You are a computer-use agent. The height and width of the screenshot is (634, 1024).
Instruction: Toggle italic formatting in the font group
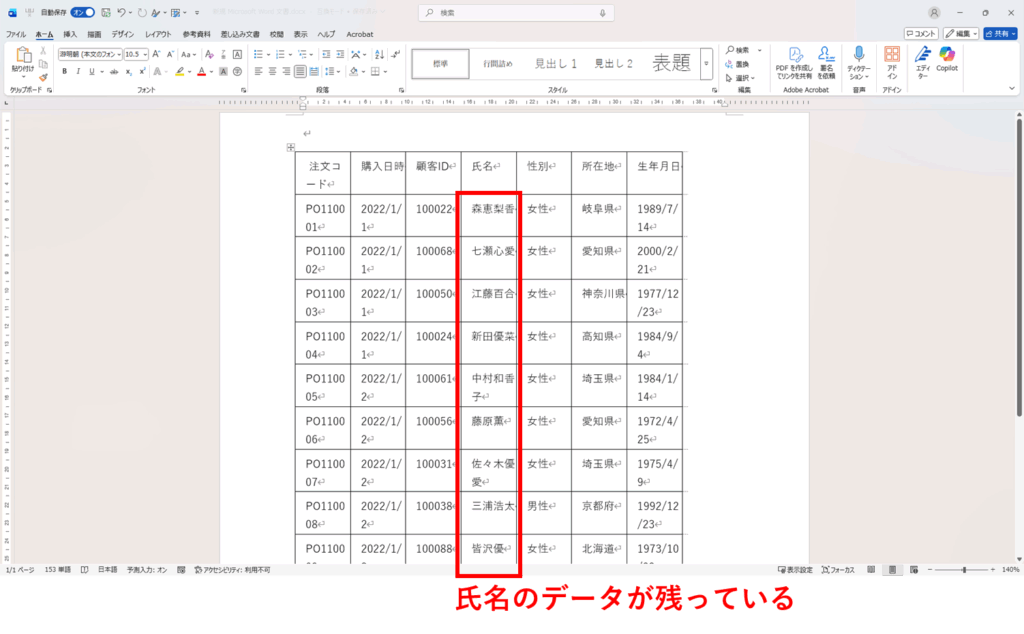pos(78,72)
